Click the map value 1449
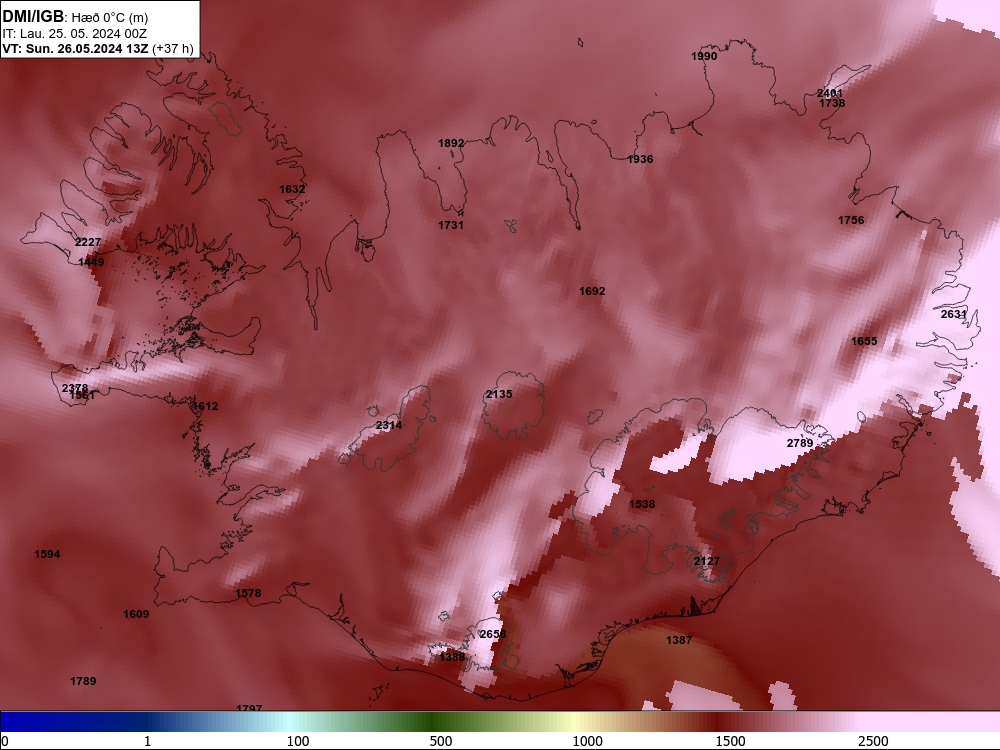 [x=91, y=261]
